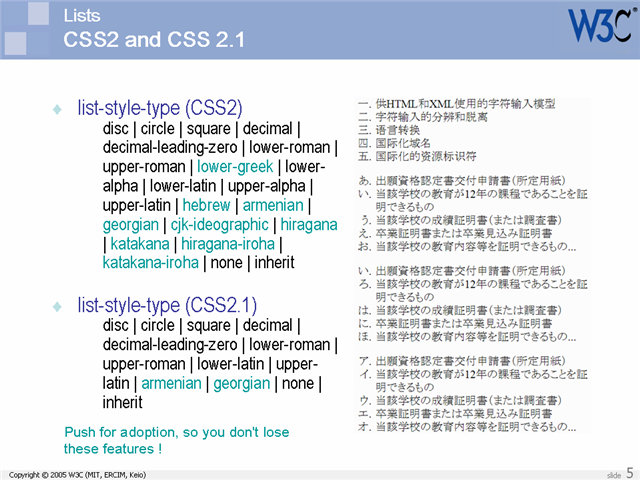
Task: Click katakana list item marked 'ウ.'
Action: coord(460,401)
